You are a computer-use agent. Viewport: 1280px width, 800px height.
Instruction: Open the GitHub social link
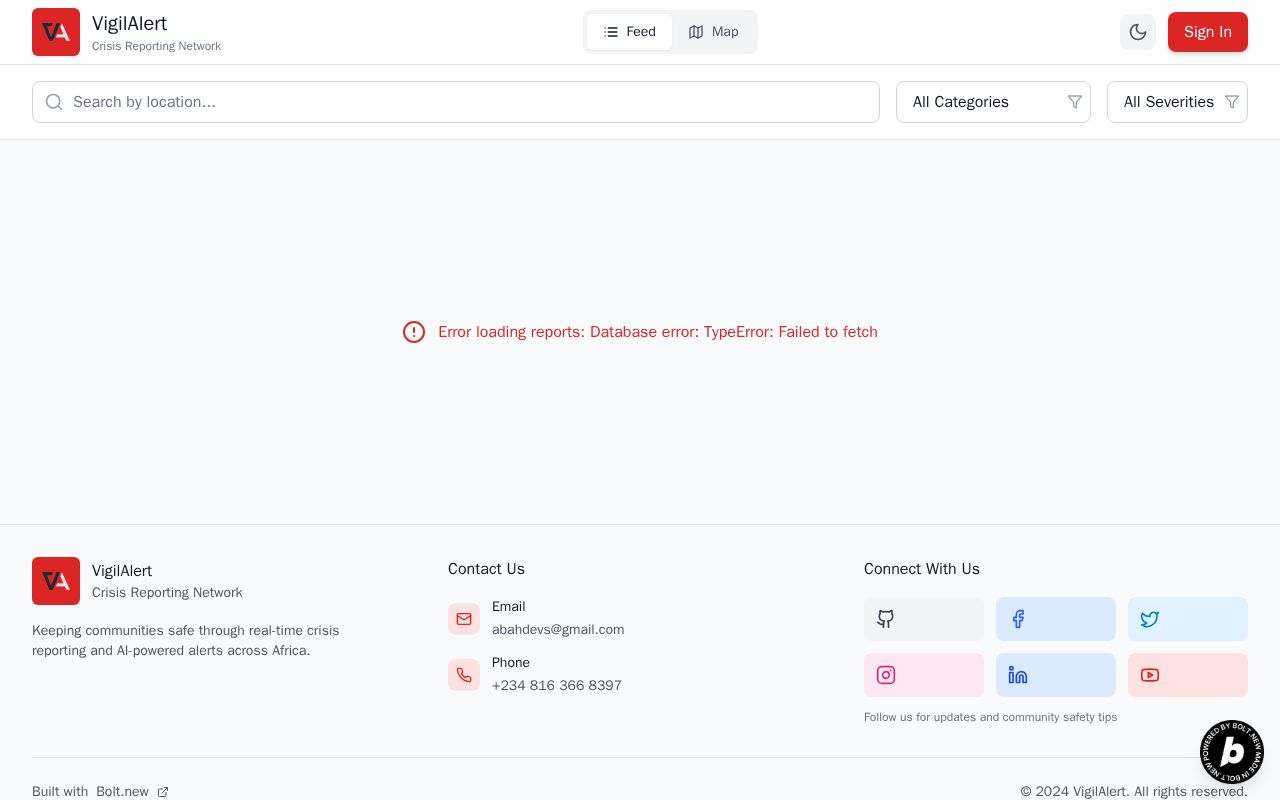tap(924, 619)
